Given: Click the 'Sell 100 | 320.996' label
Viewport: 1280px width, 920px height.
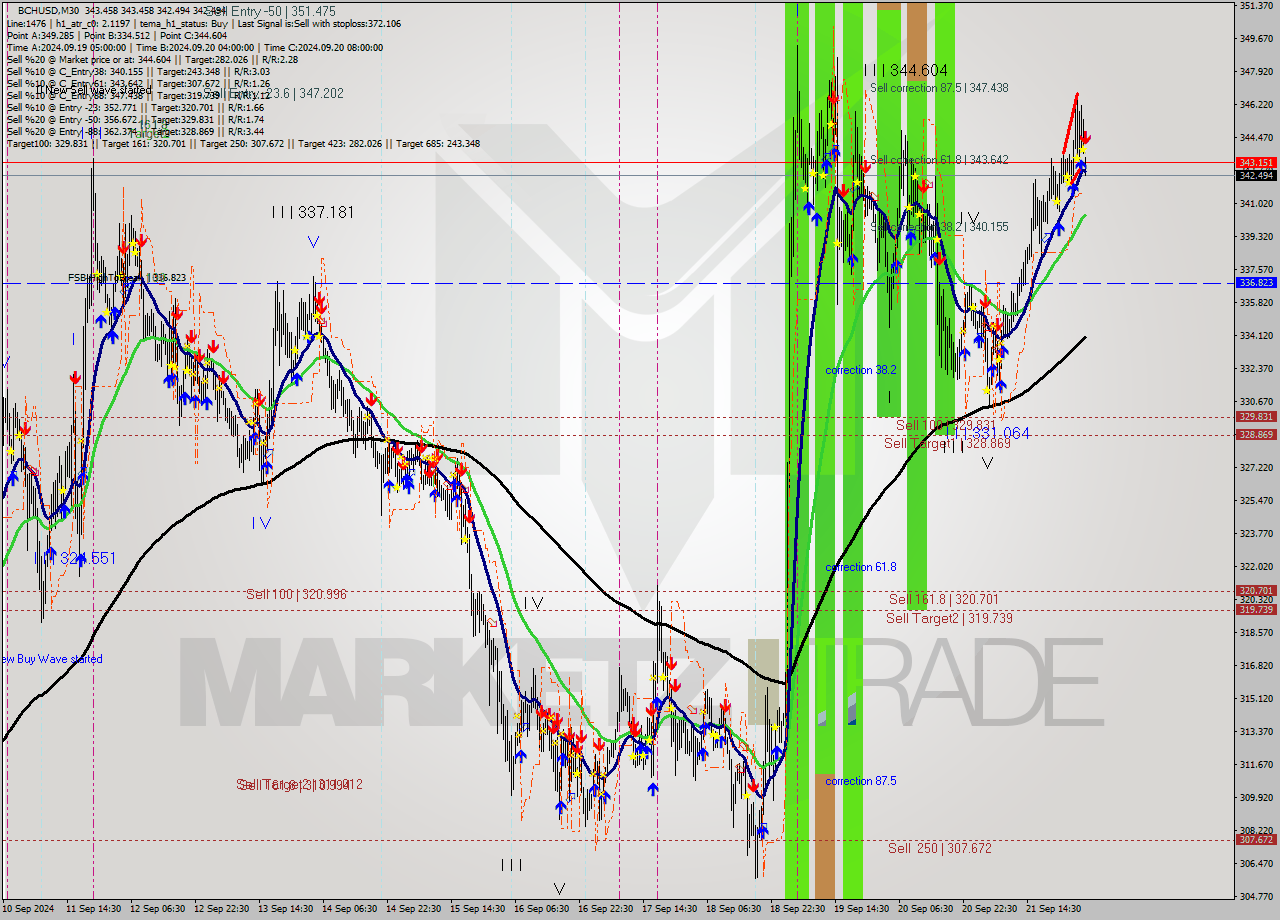Looking at the screenshot, I should [296, 594].
